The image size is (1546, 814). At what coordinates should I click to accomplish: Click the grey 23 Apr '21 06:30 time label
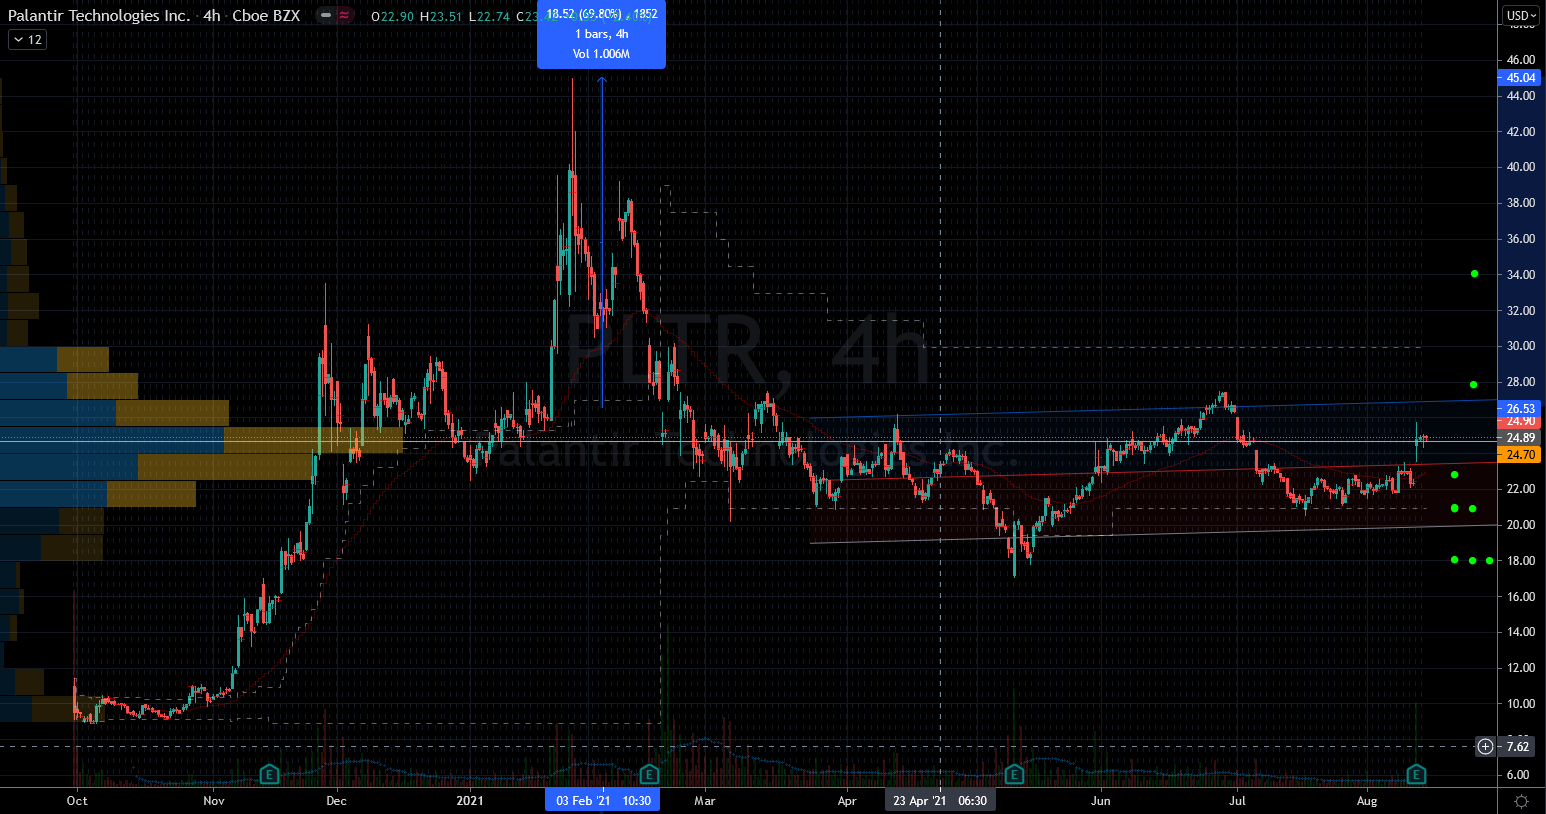tap(940, 801)
